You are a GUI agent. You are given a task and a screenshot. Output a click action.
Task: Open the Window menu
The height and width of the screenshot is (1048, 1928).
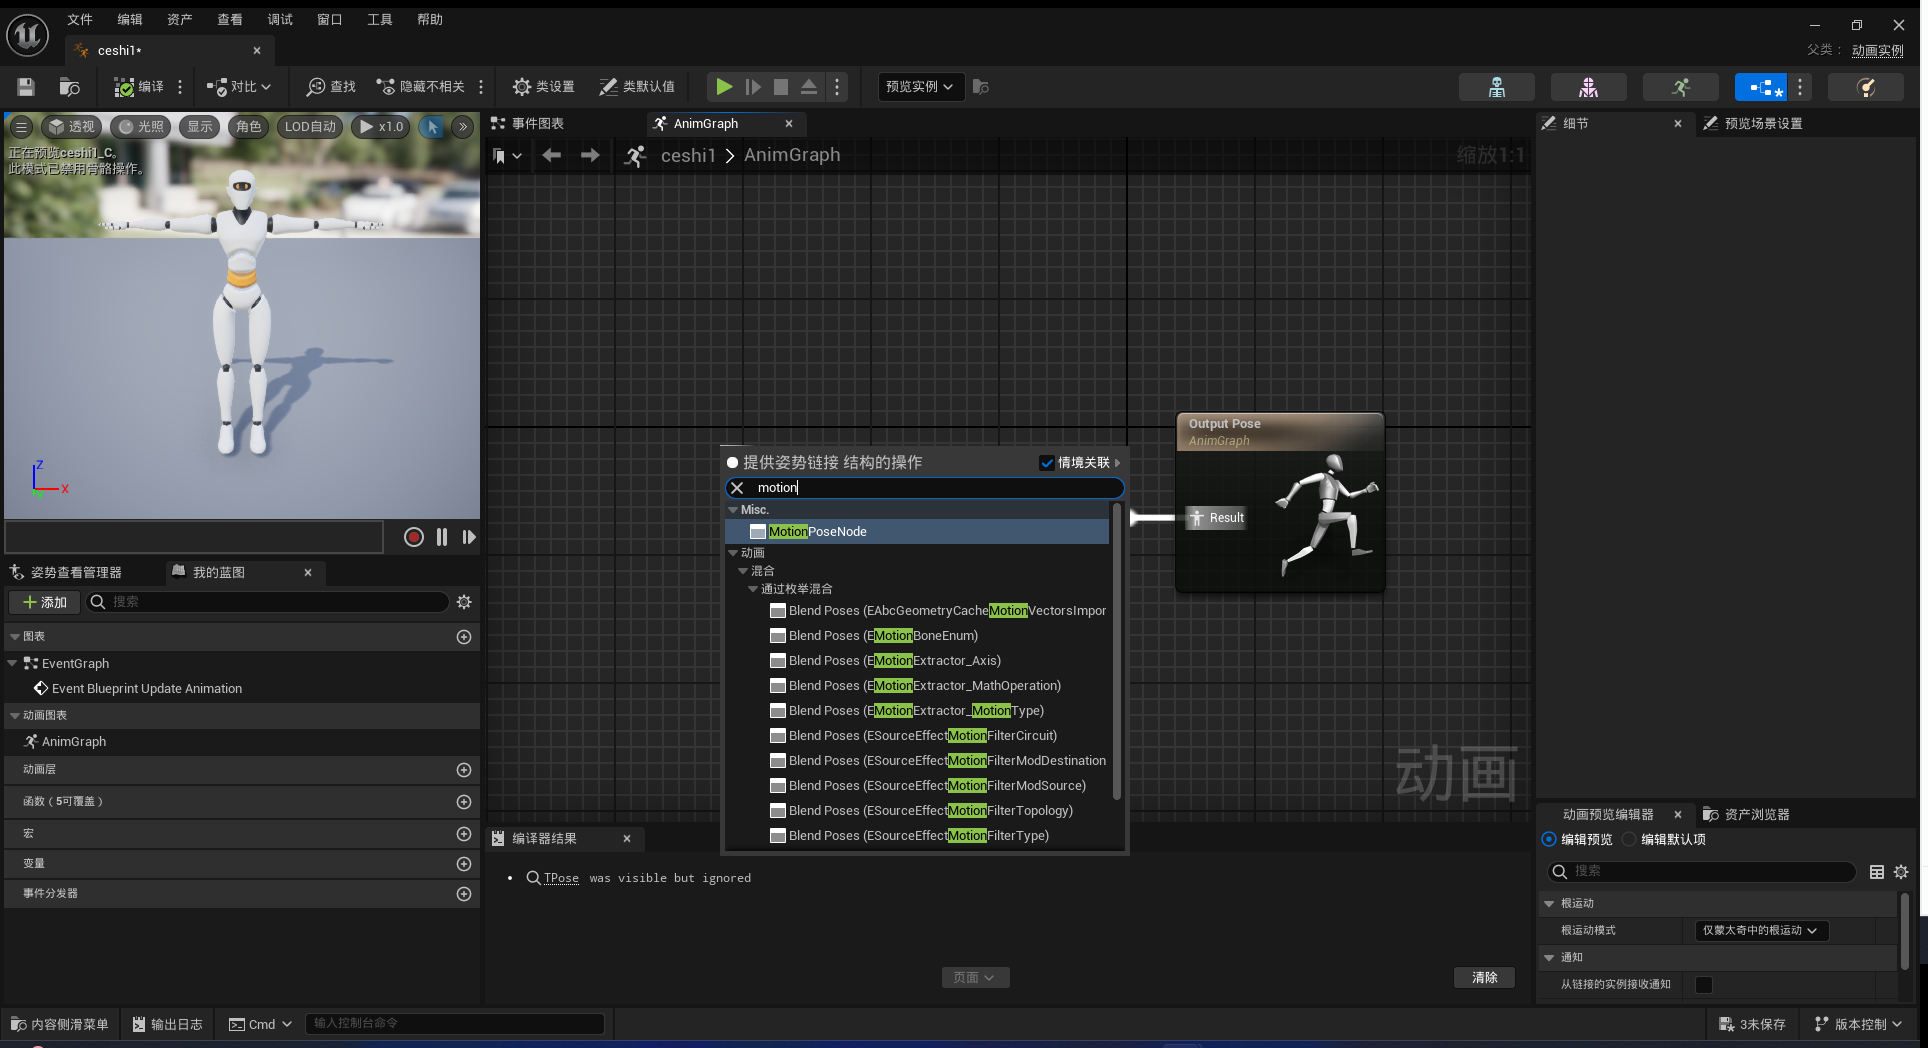coord(329,19)
